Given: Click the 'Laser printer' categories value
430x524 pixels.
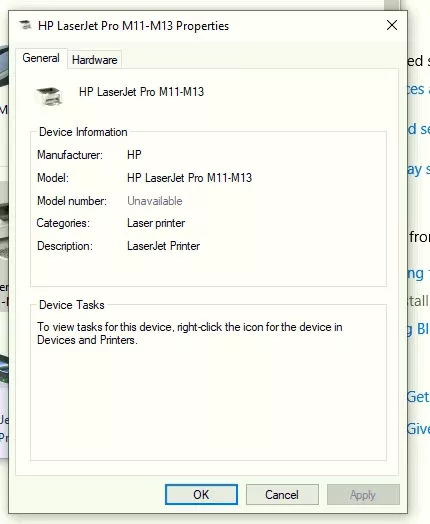Looking at the screenshot, I should click(156, 223).
